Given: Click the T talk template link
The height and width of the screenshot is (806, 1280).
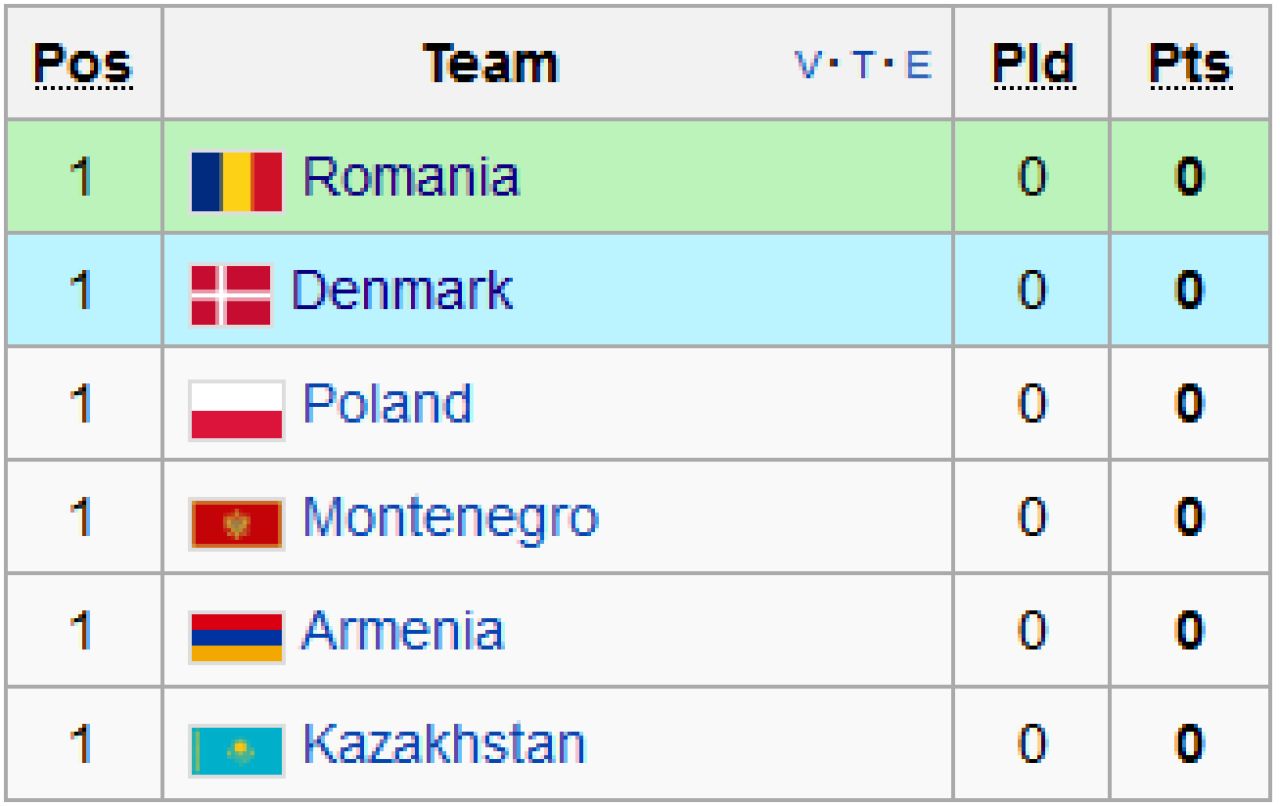Looking at the screenshot, I should tap(863, 66).
